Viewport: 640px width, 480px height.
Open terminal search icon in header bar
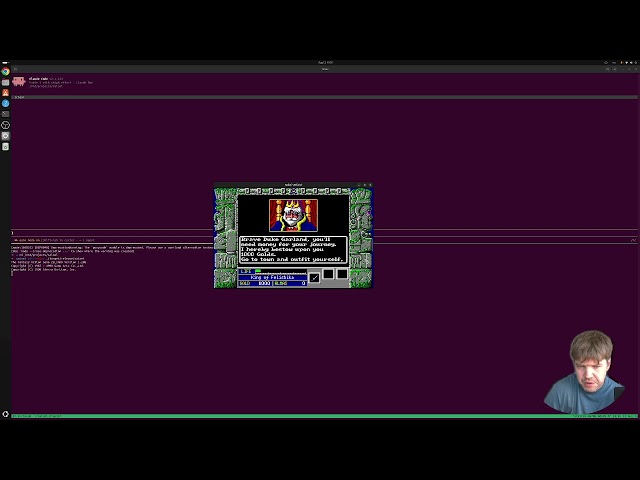tap(607, 69)
